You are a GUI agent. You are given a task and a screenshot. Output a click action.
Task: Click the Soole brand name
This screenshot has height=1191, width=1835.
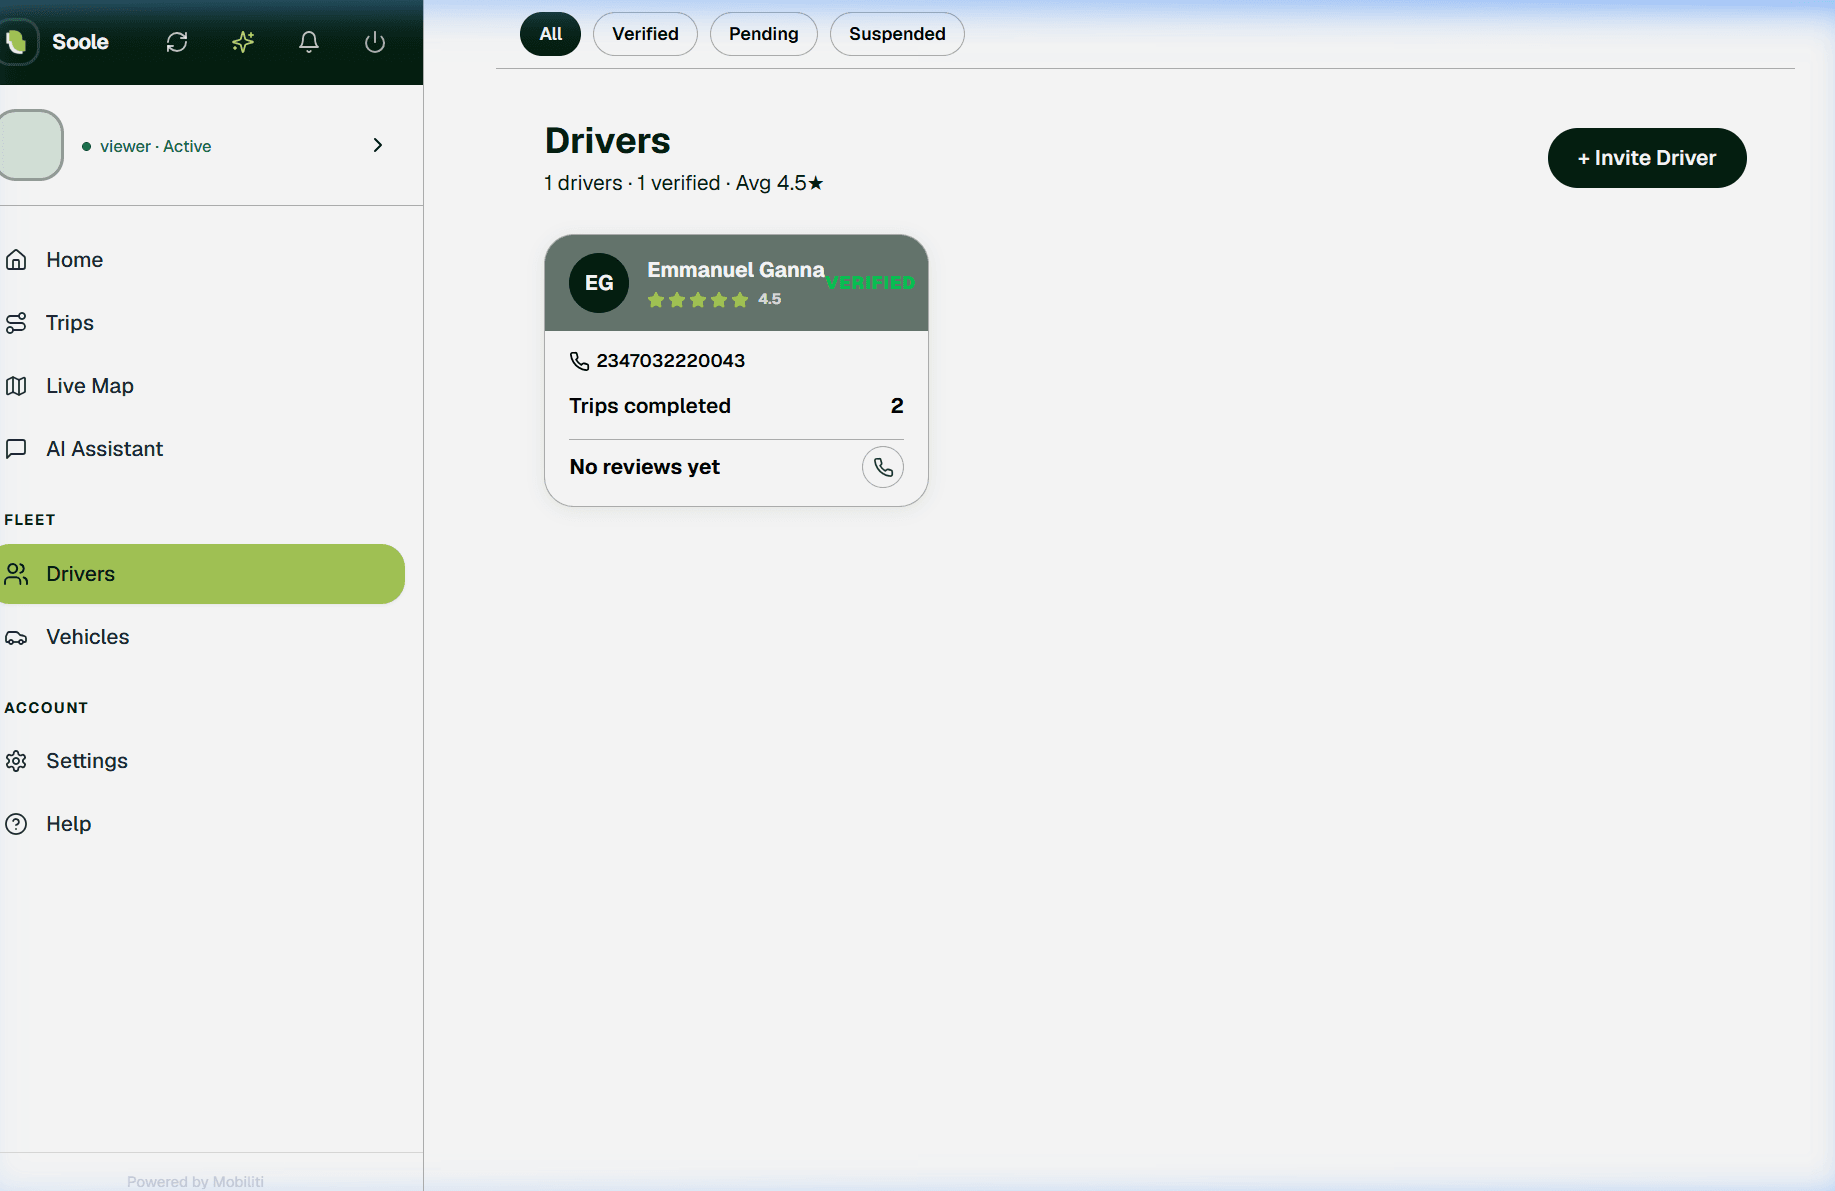80,42
